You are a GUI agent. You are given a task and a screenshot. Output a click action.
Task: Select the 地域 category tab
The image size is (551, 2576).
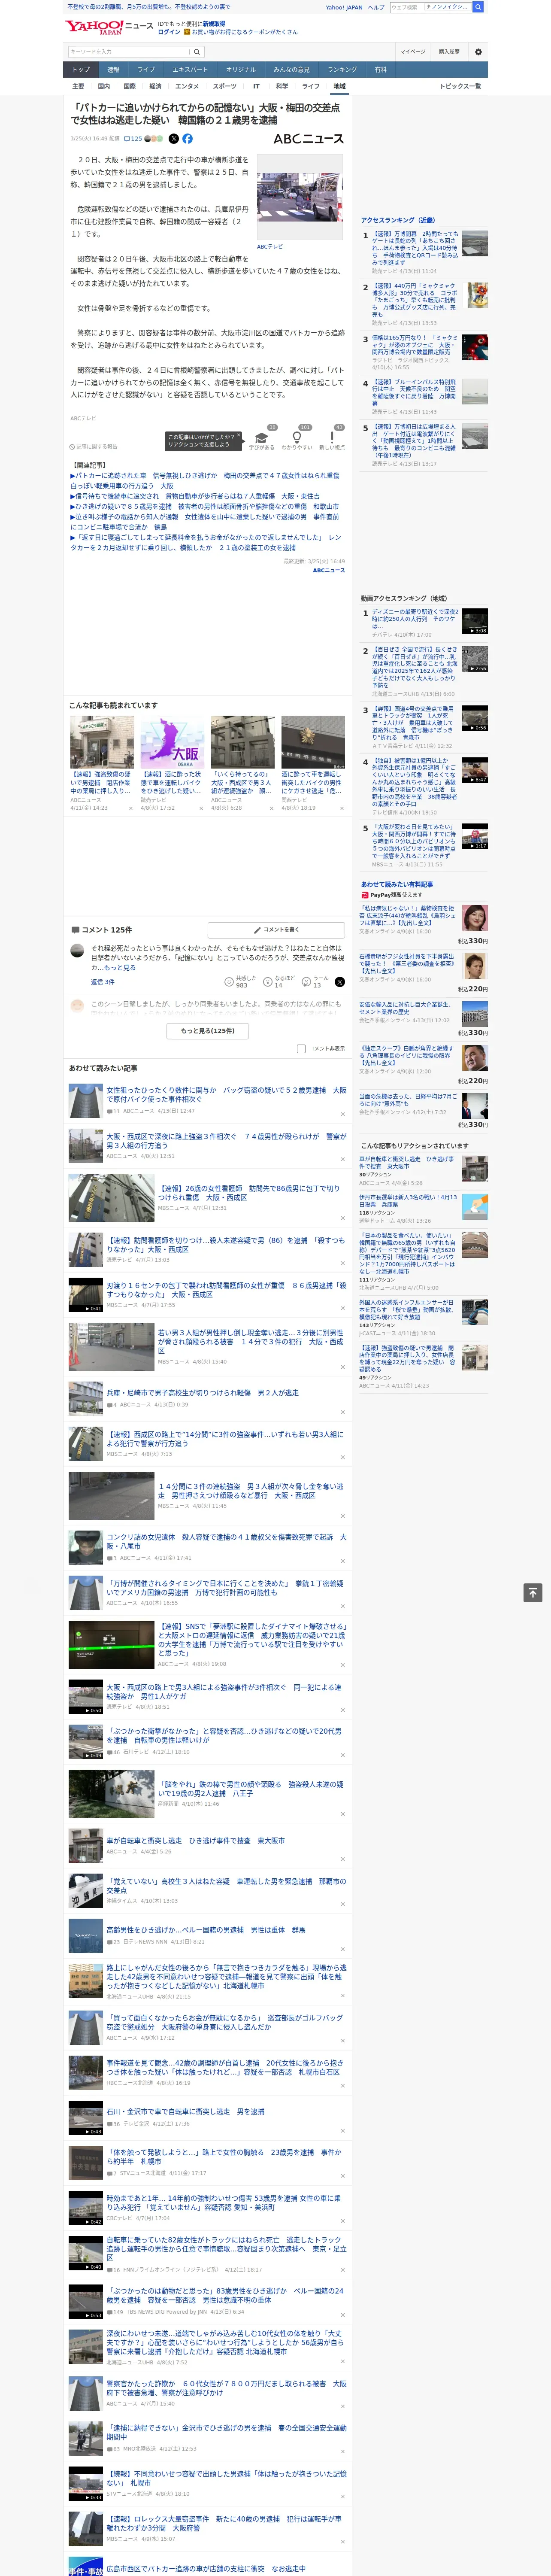pos(340,86)
